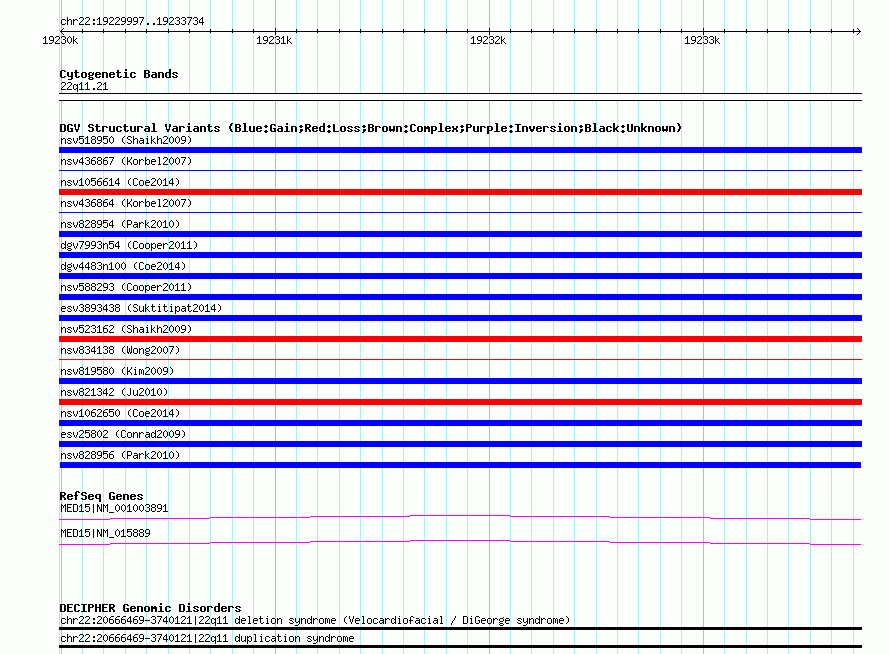Click the blue gain bar under esv25802
Viewport: 890px width, 654px height.
pyautogui.click(x=460, y=444)
